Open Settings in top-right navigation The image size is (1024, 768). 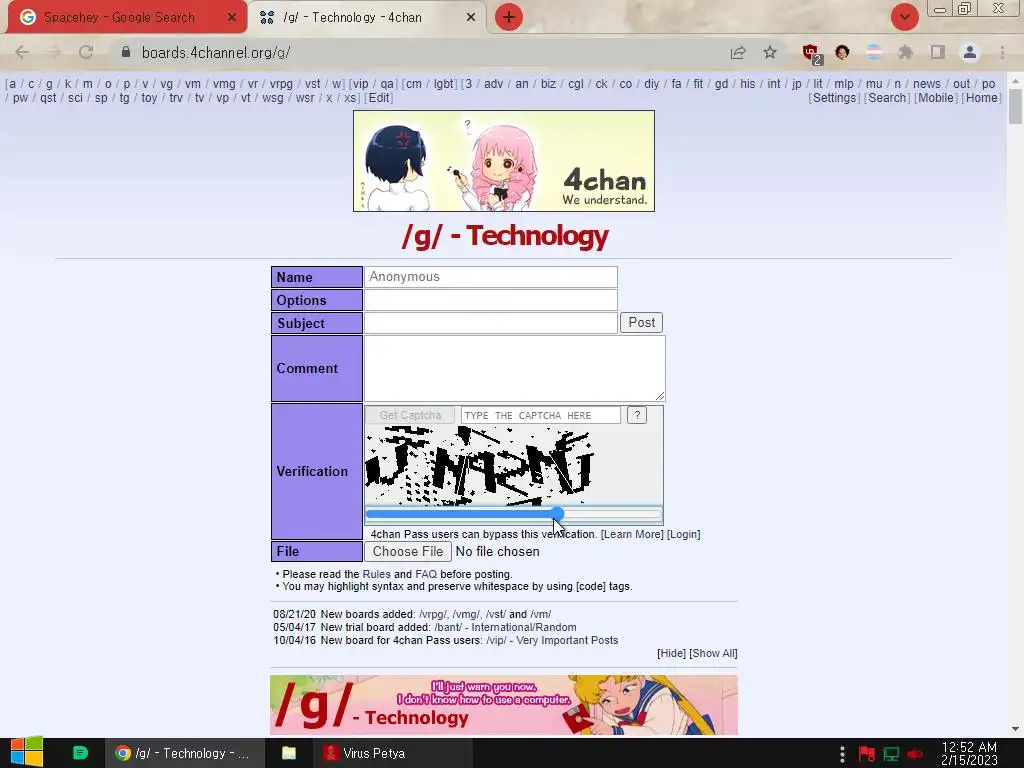point(834,98)
